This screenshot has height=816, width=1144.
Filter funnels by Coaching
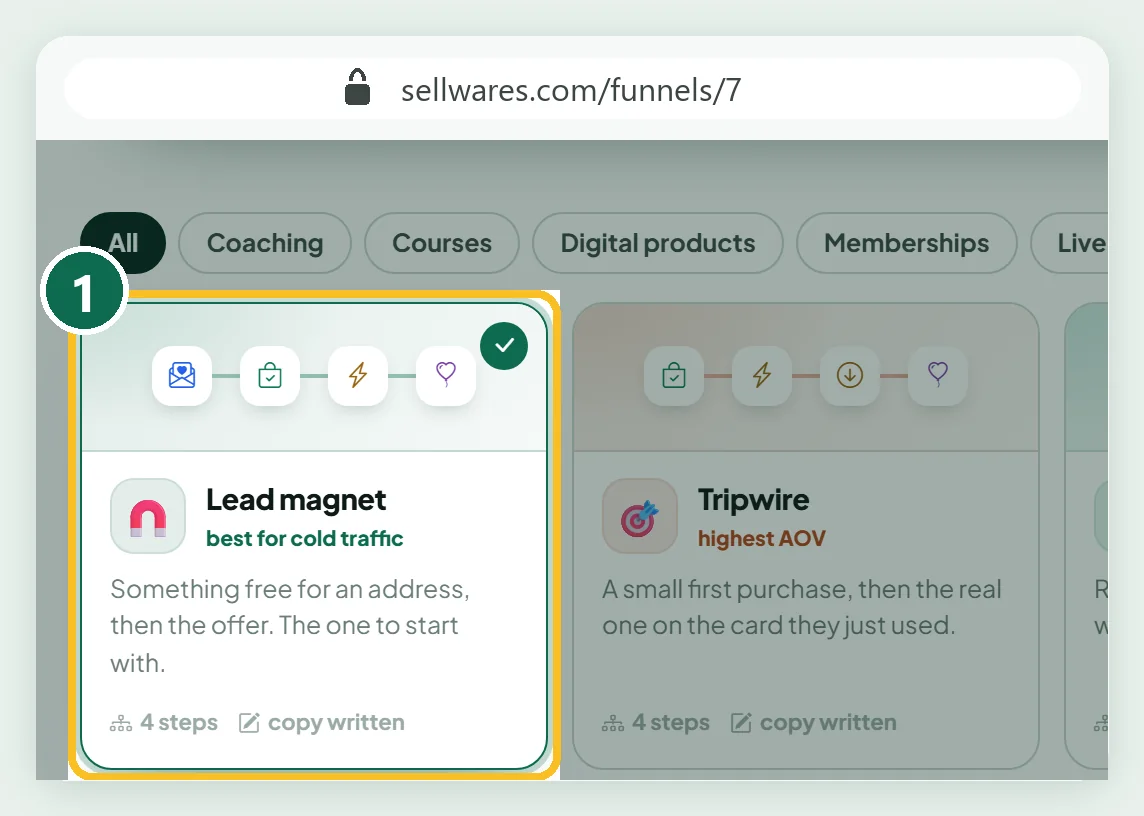265,243
